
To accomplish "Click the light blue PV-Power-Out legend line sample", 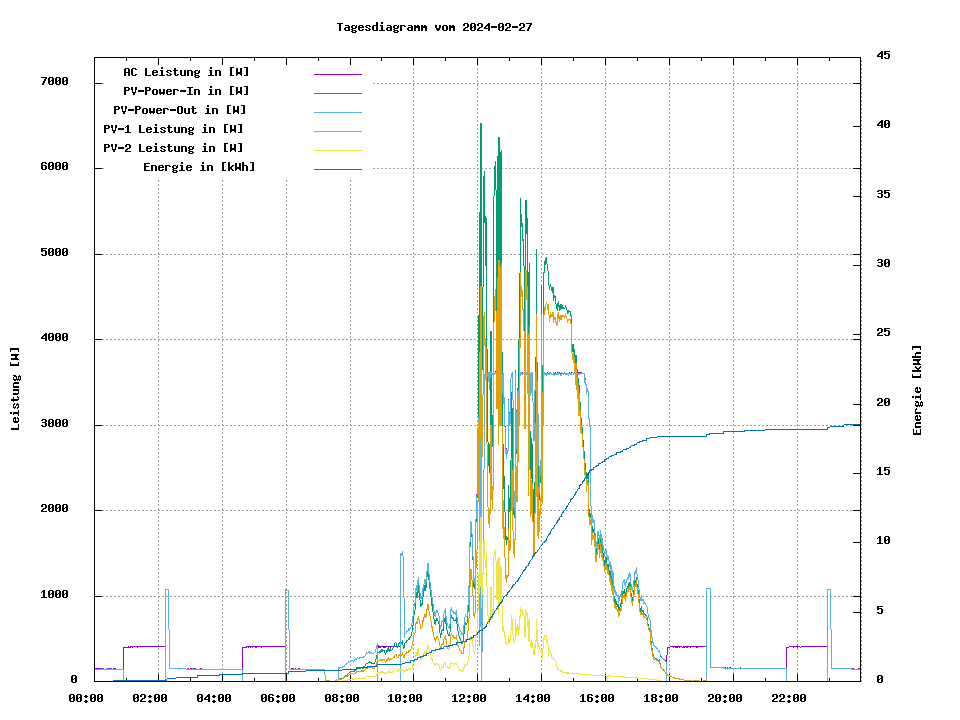I will click(x=337, y=111).
